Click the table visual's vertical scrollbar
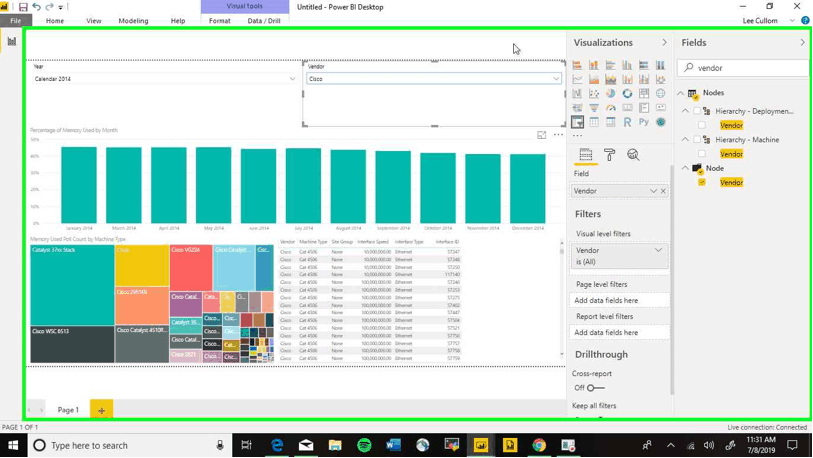 (x=562, y=299)
